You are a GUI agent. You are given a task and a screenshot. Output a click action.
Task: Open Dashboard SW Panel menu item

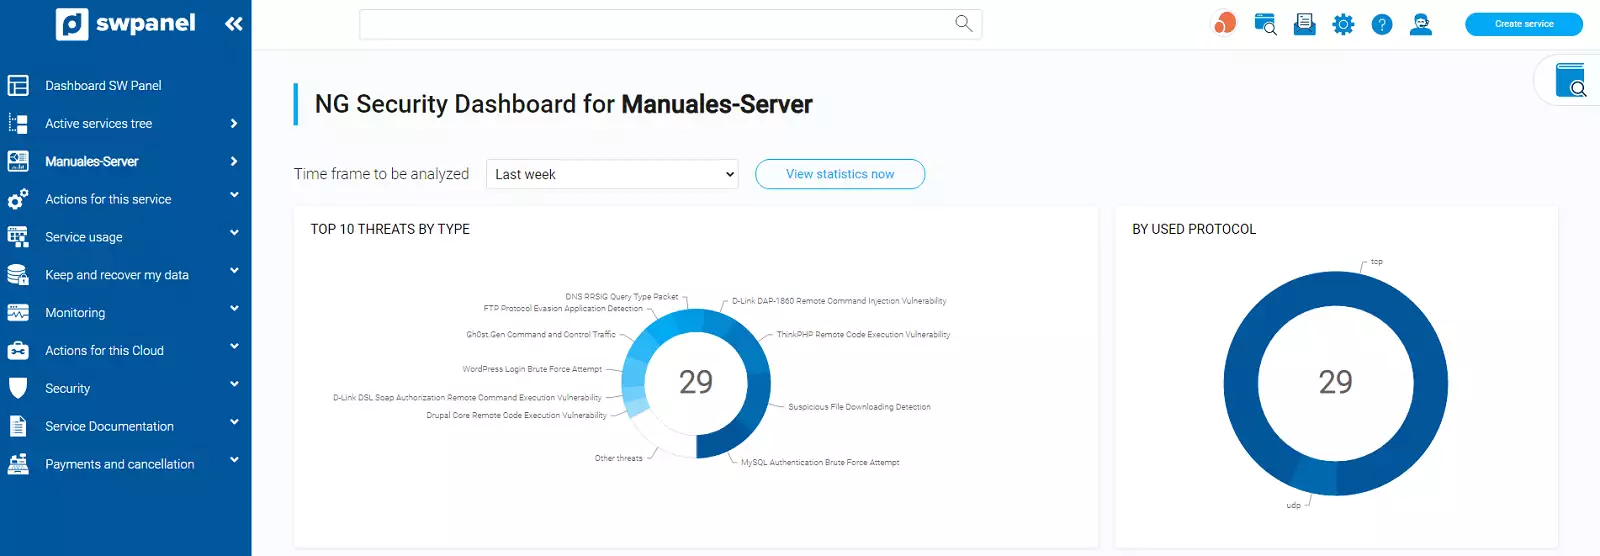103,86
